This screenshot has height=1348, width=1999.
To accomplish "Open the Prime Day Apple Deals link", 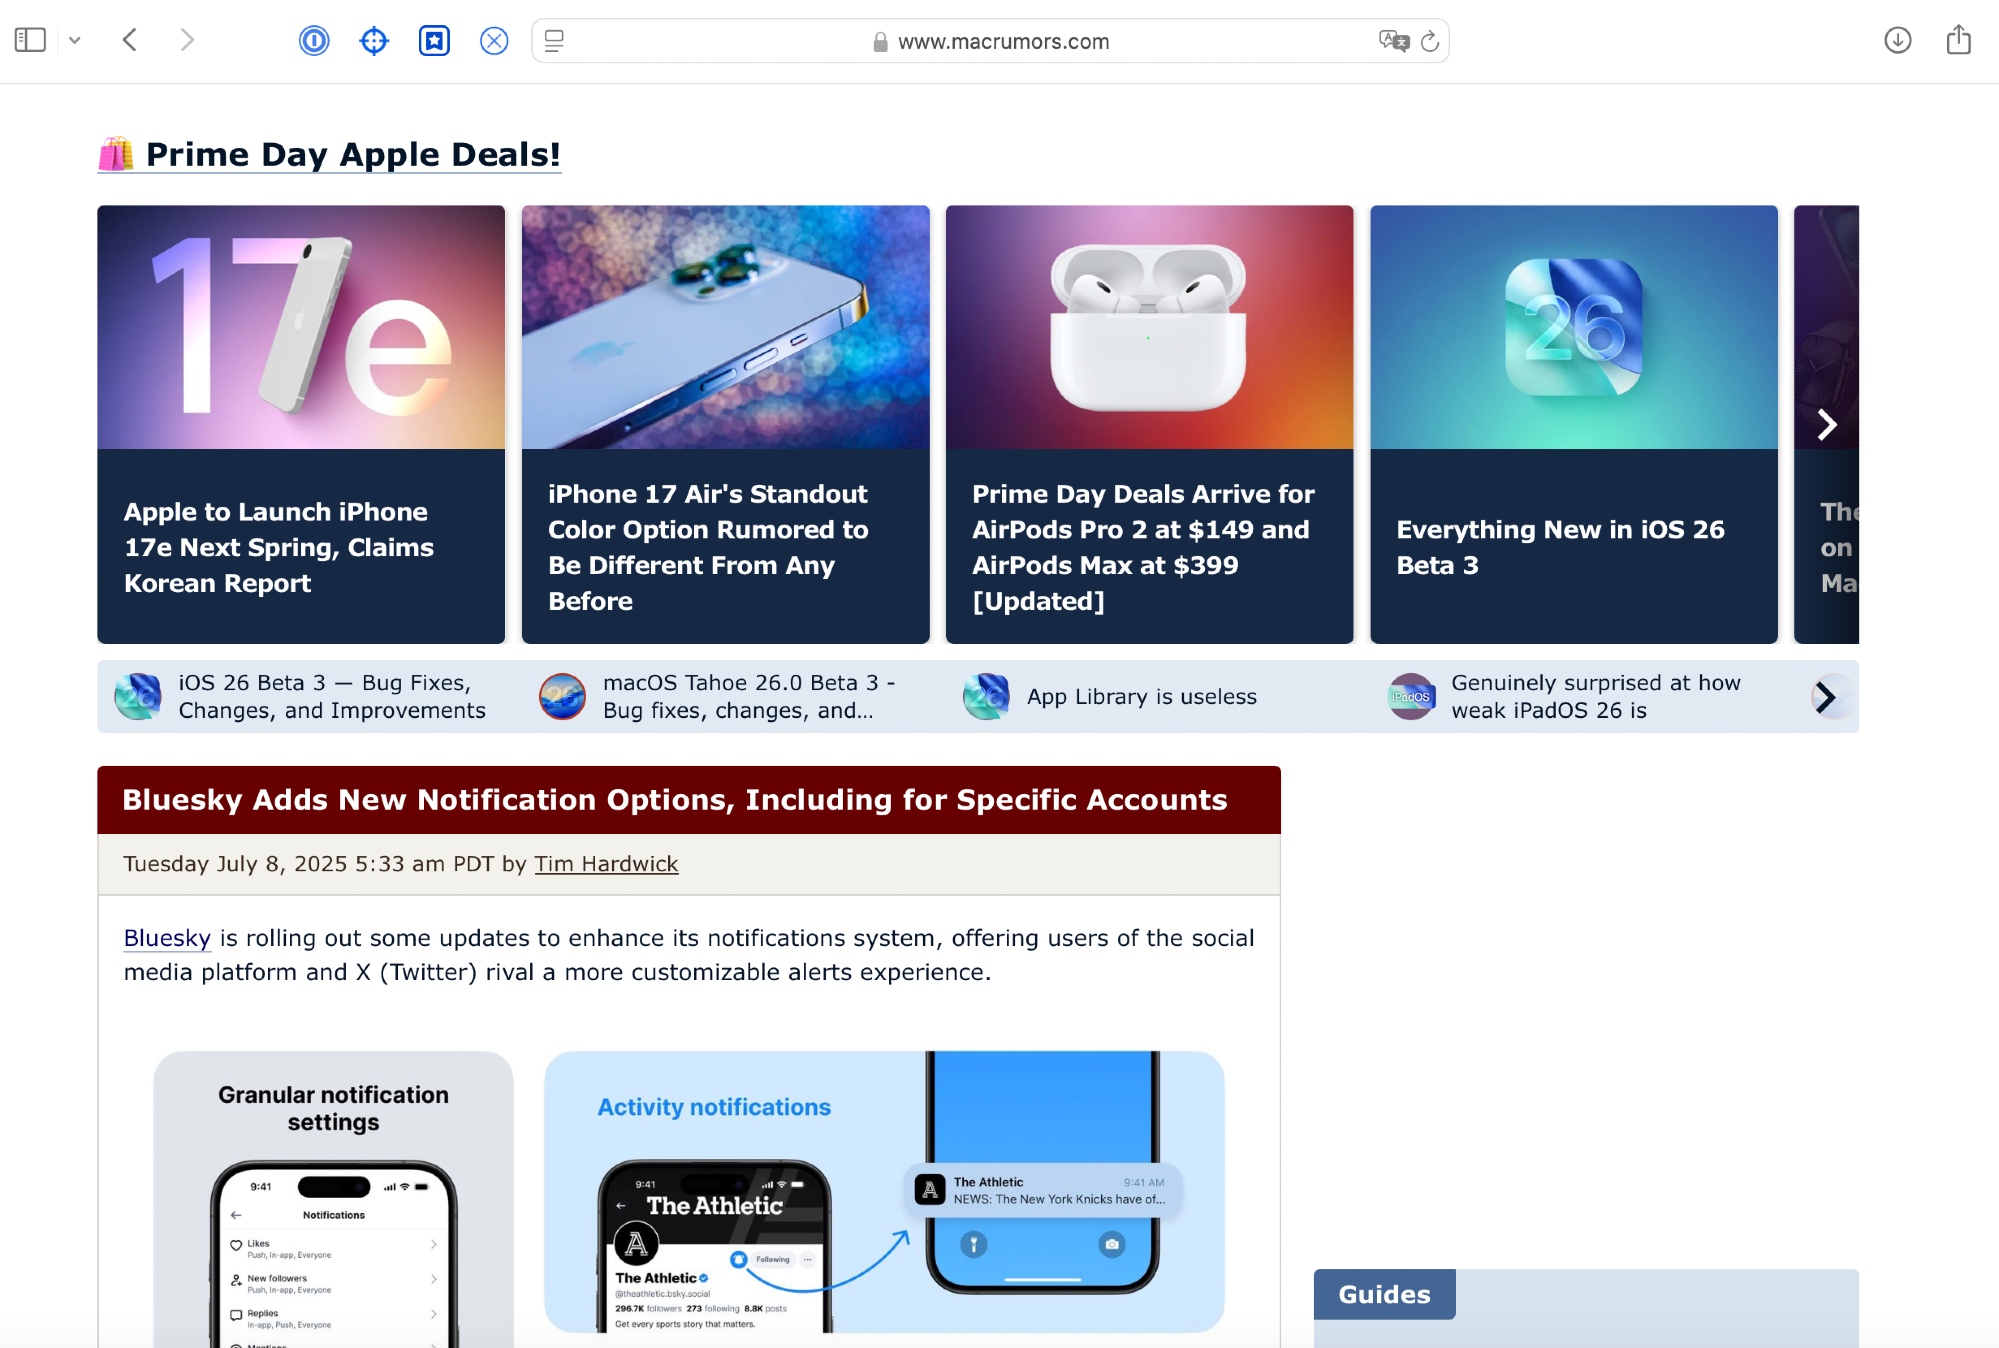I will click(x=352, y=155).
